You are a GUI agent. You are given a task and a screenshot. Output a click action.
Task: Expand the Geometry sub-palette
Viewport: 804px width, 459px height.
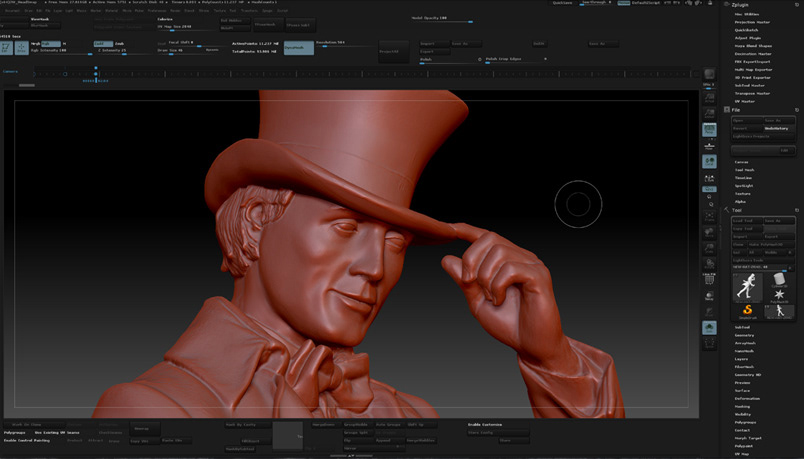(744, 335)
